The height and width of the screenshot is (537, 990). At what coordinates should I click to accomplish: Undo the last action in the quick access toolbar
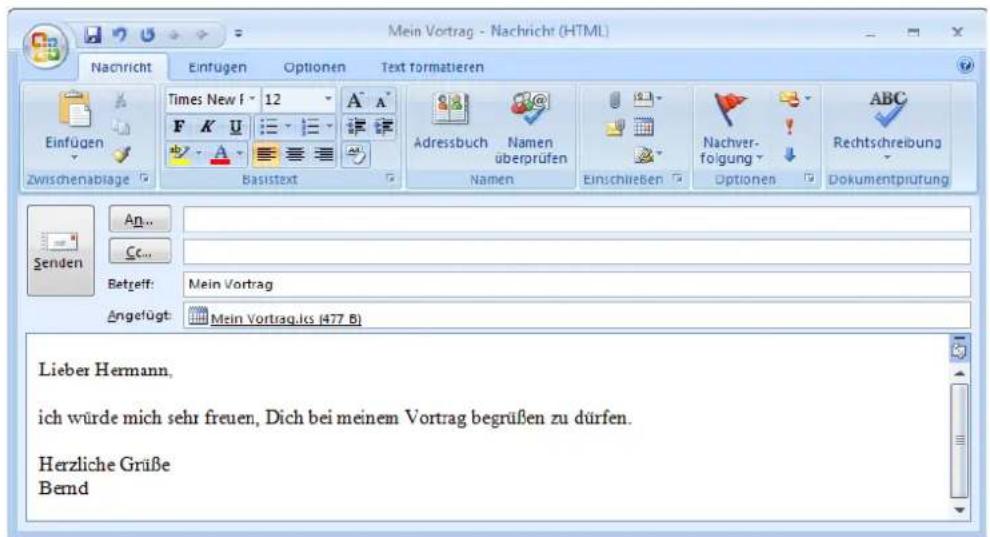(120, 34)
